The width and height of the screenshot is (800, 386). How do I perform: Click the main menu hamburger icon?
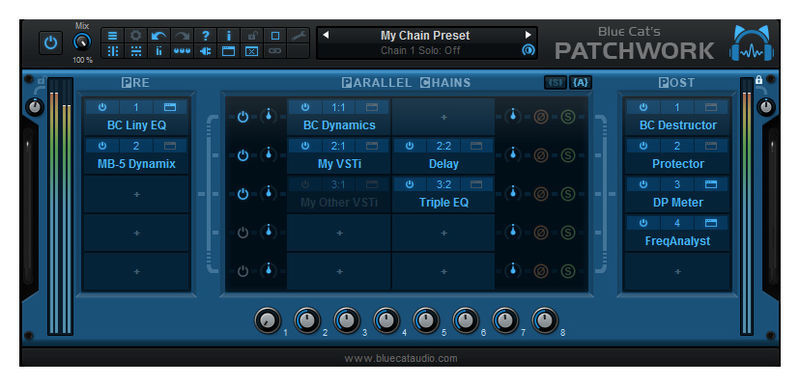pos(113,36)
